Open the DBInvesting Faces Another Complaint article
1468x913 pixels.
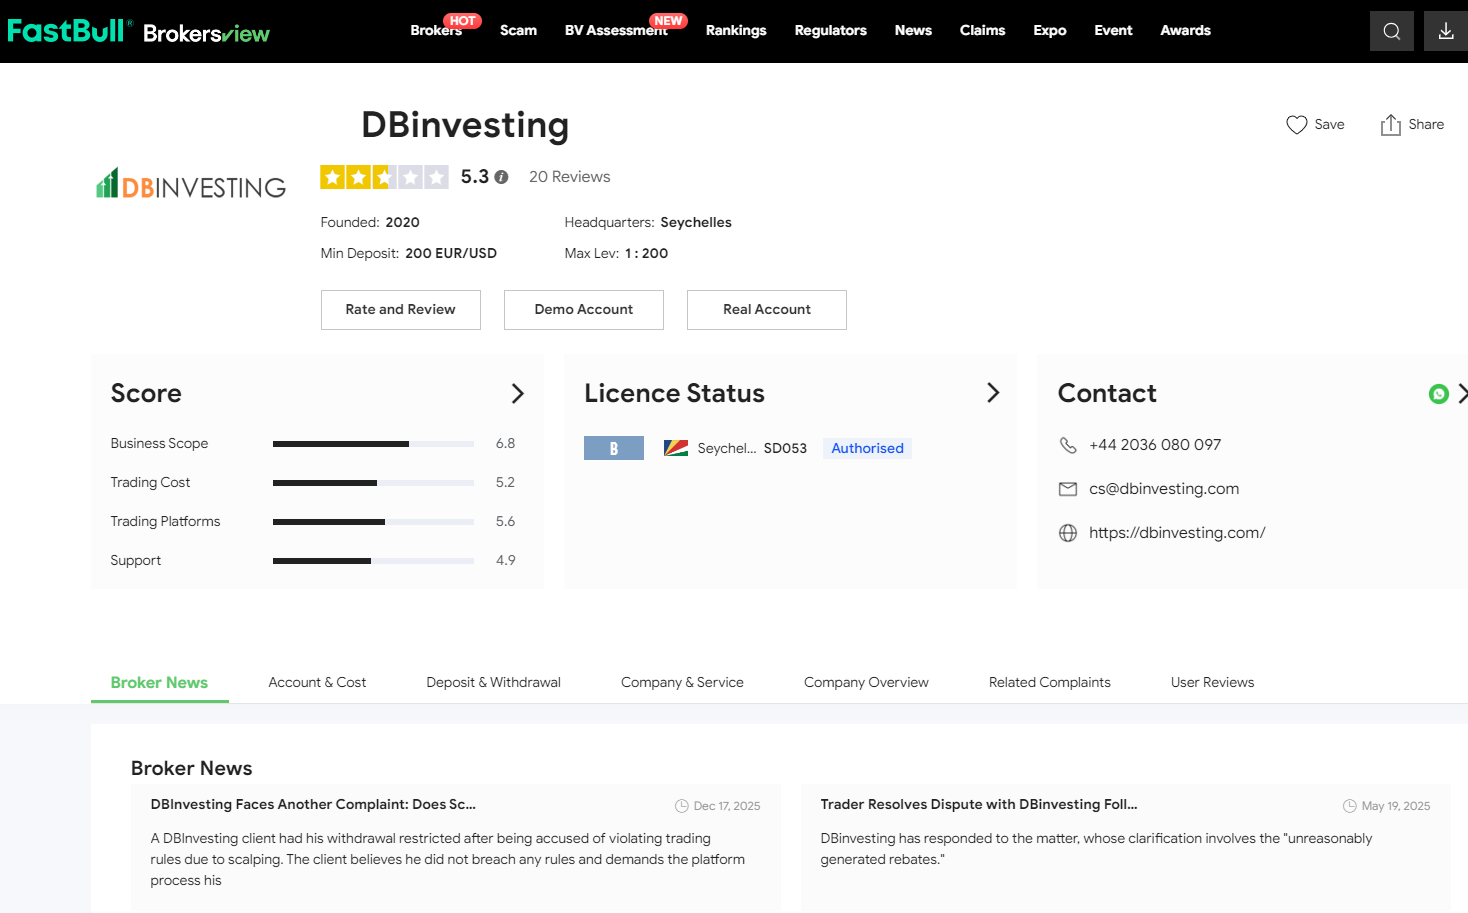[x=313, y=804]
